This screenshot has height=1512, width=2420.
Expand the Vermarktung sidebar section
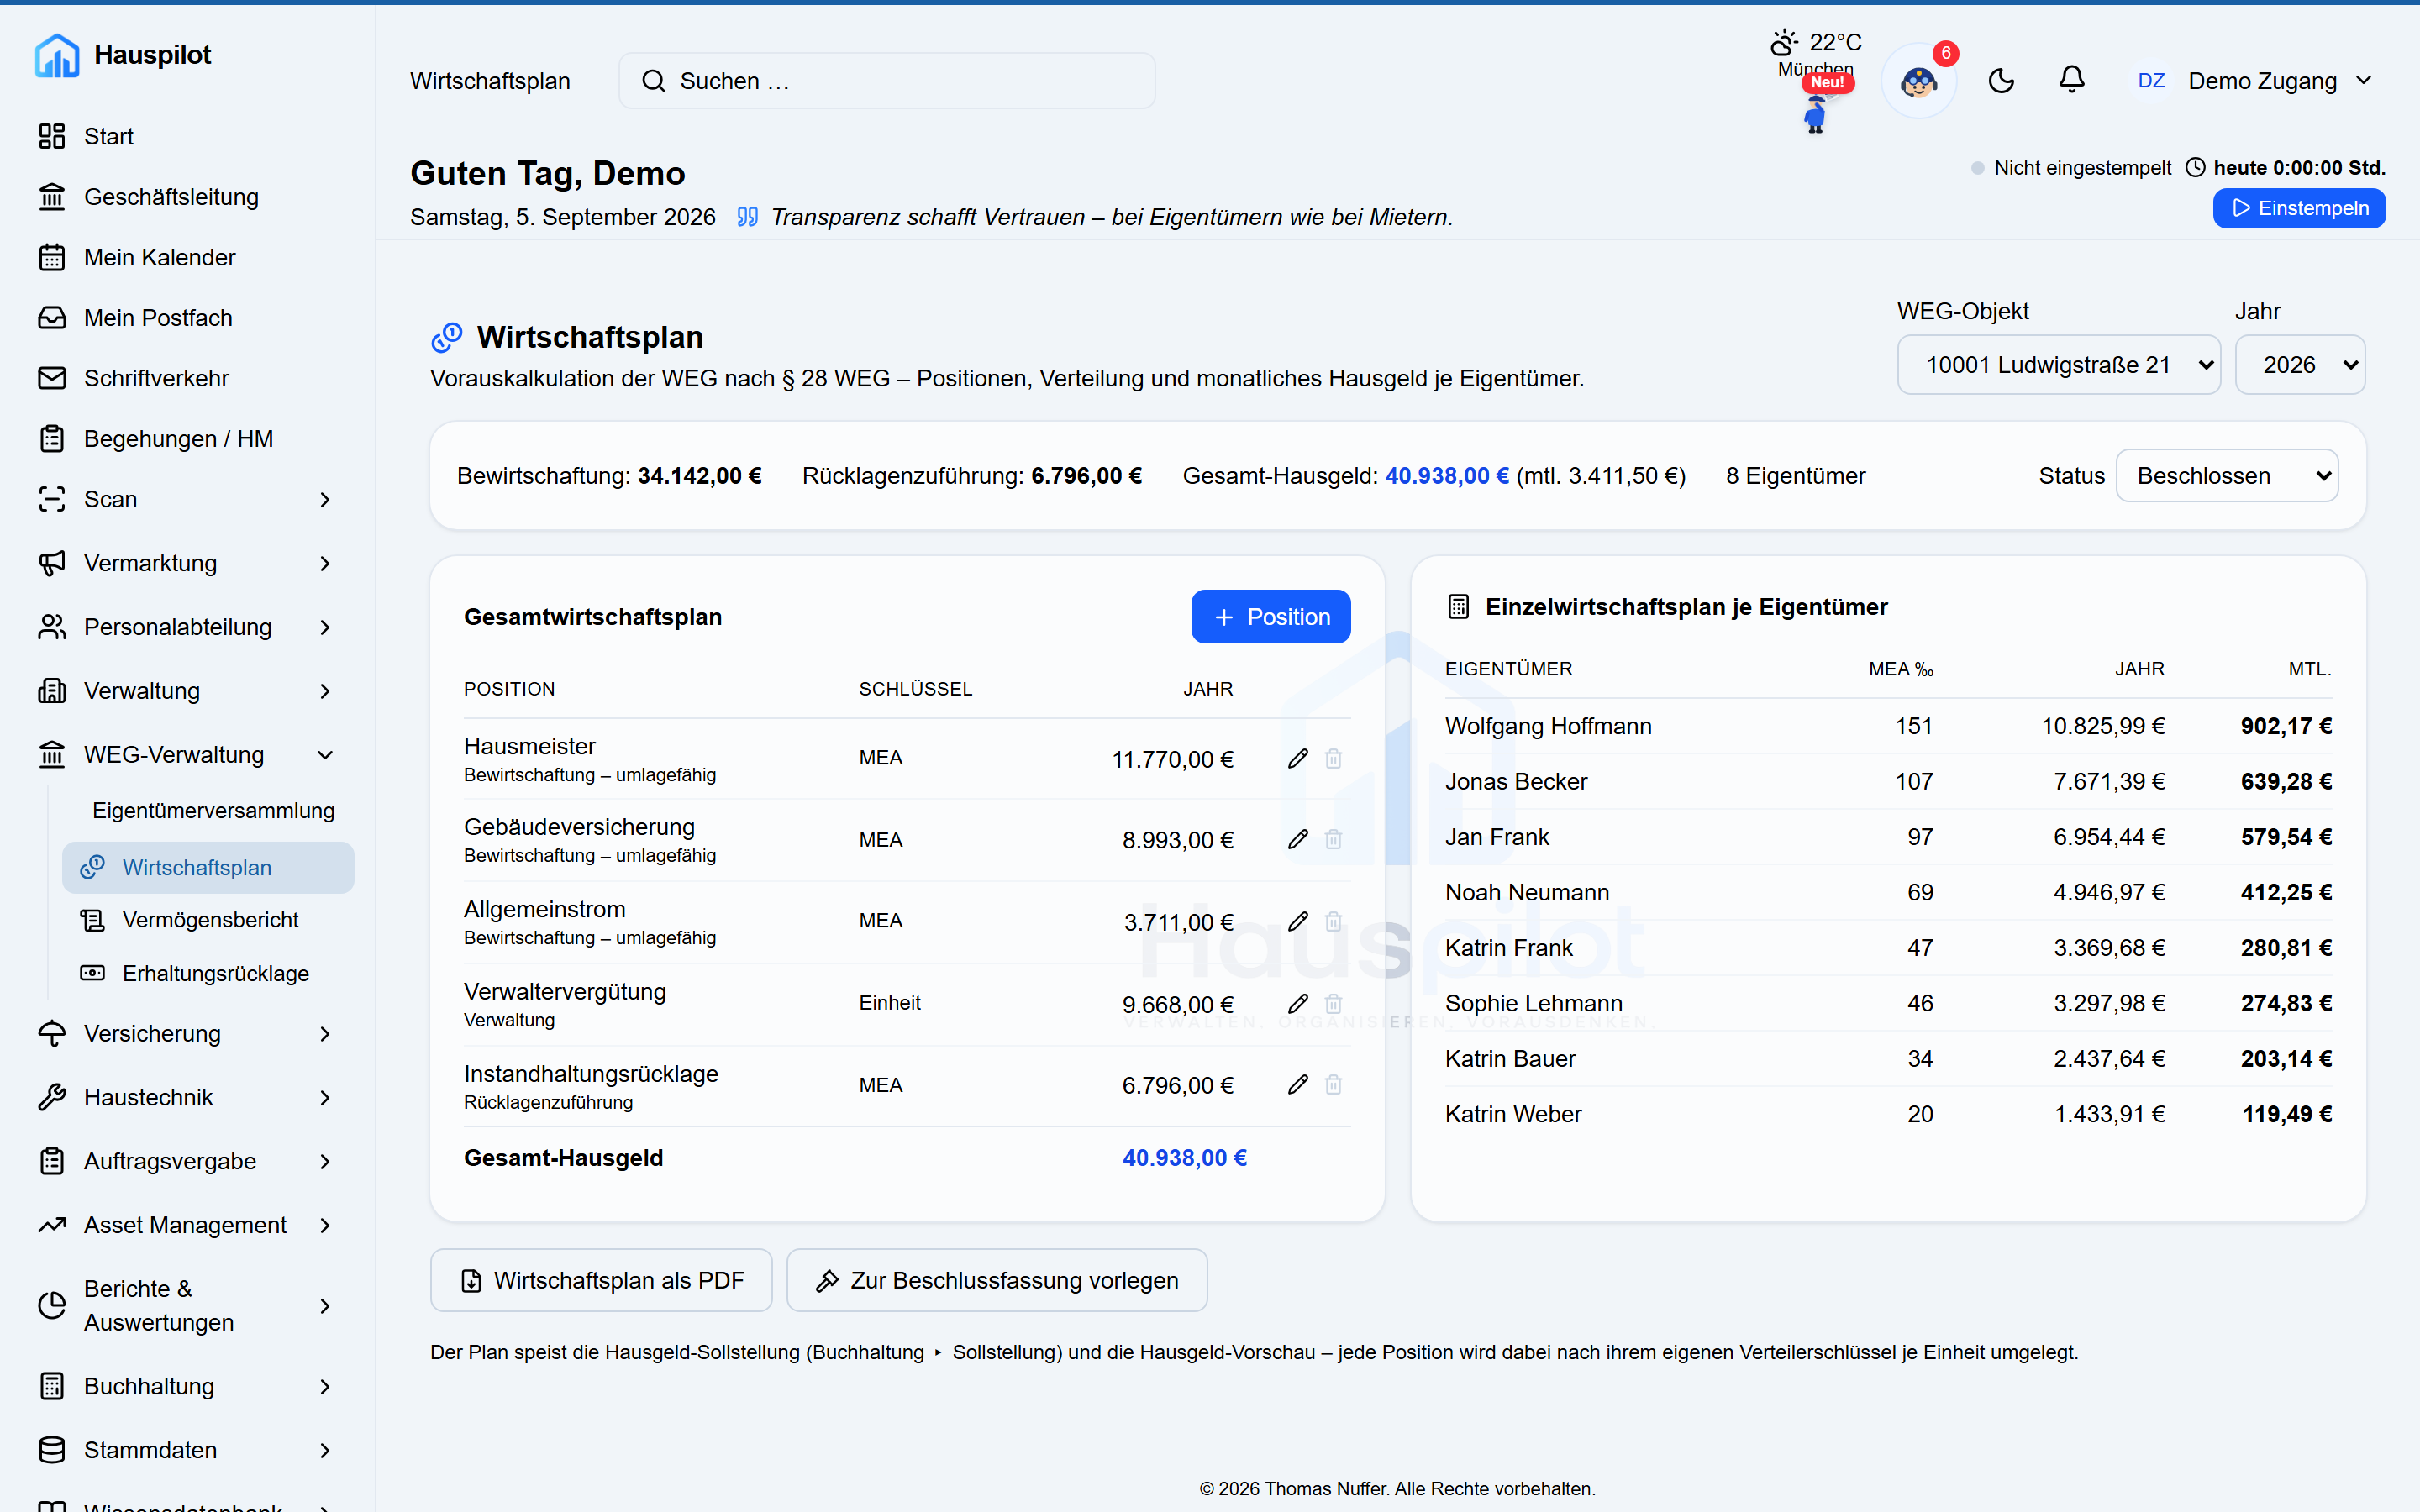[186, 563]
